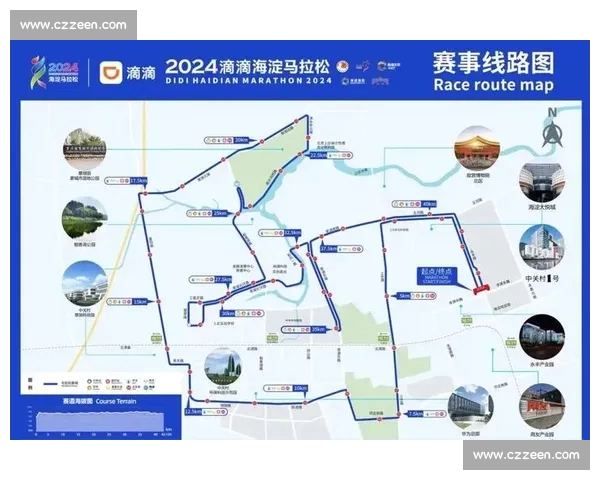This screenshot has height=480, width=600.
Task: Click the dark blue route line legend sample
Action: (x=51, y=383)
